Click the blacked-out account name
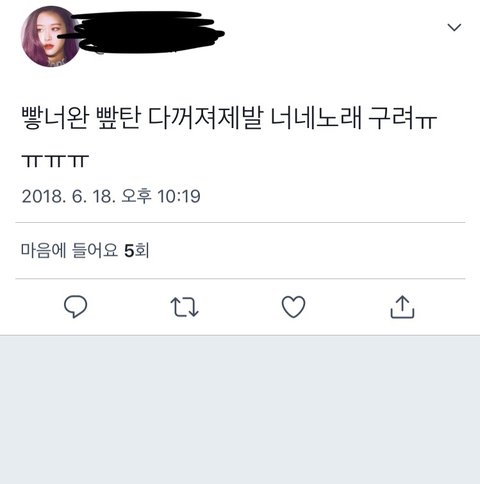Image resolution: width=480 pixels, height=484 pixels. 147,32
